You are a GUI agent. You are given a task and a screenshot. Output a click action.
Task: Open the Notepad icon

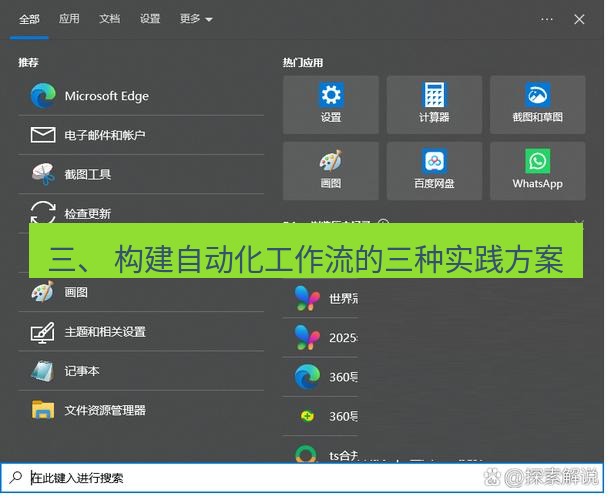point(42,371)
